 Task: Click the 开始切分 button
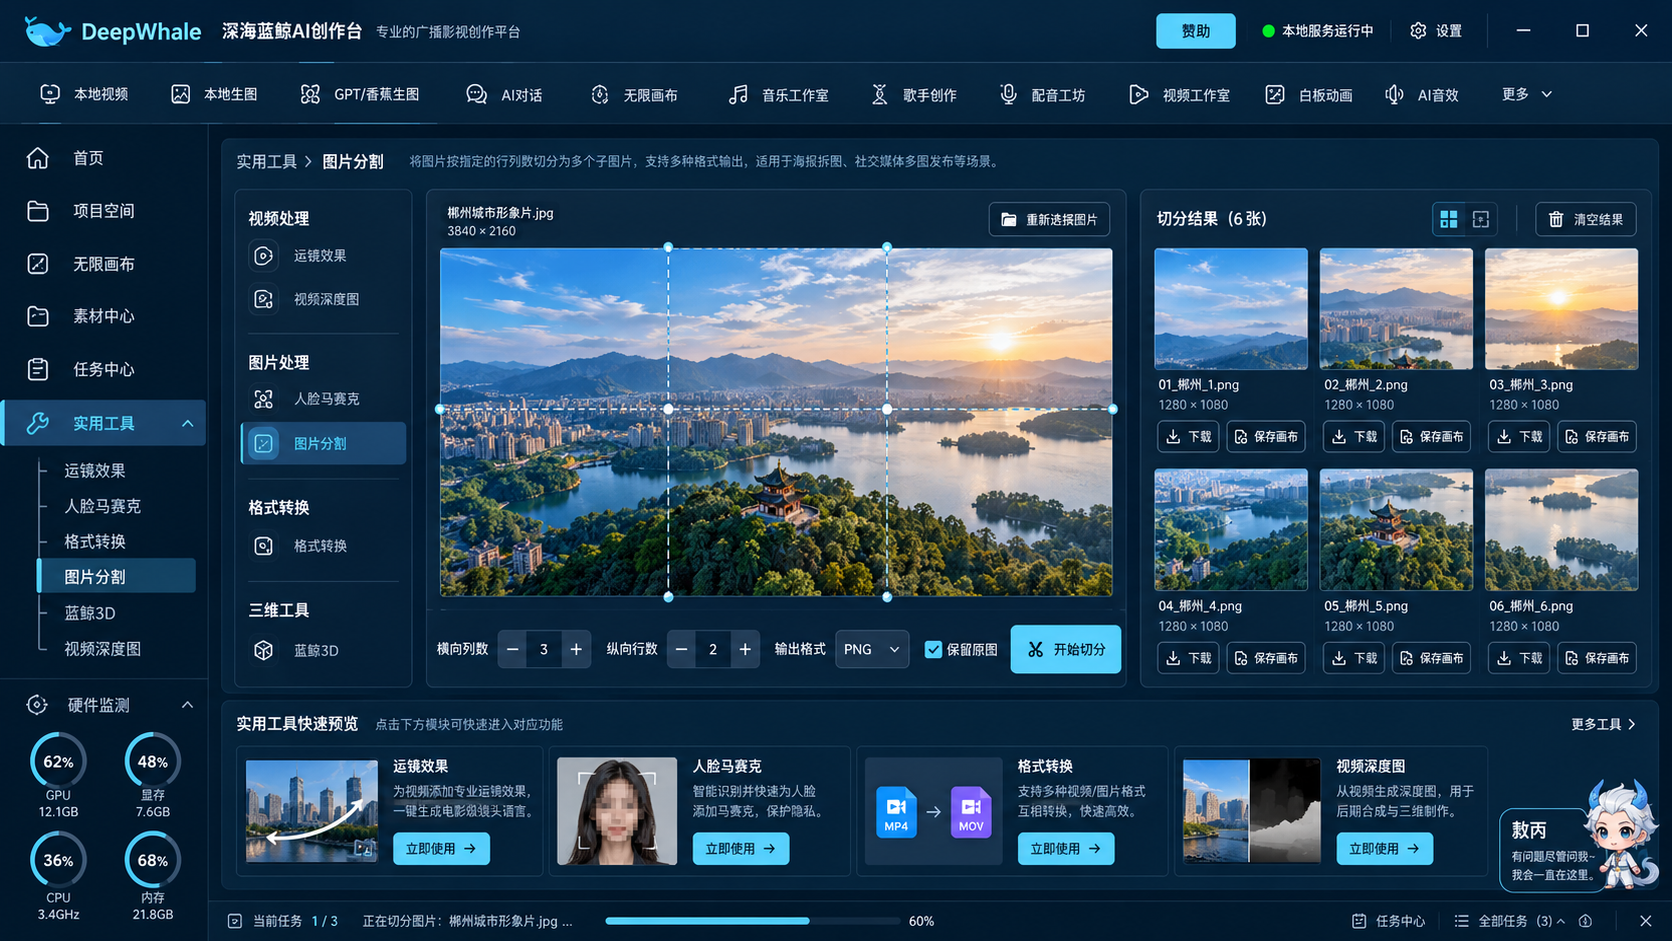click(1066, 649)
